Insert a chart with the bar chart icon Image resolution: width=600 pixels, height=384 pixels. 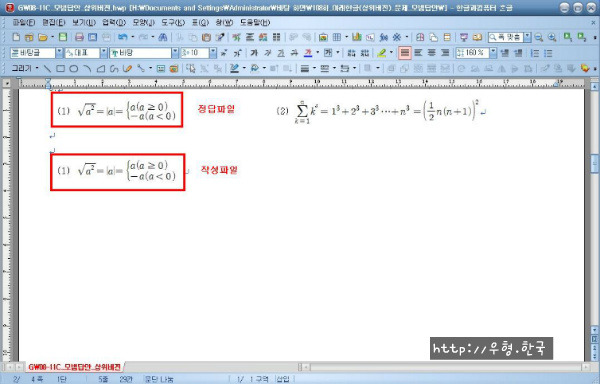click(x=357, y=37)
